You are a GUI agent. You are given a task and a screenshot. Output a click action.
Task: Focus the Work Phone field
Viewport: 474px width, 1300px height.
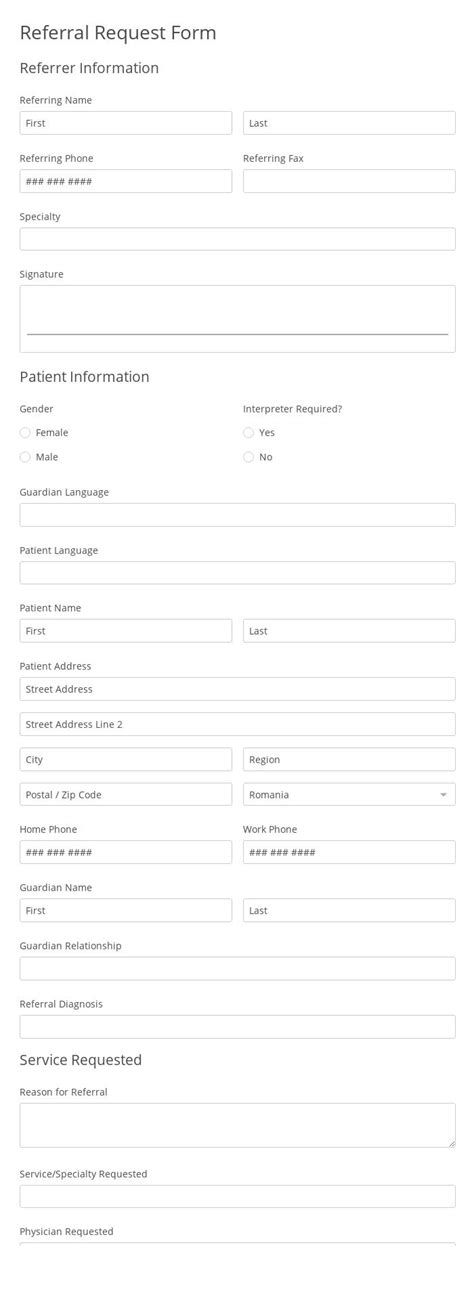(x=349, y=853)
